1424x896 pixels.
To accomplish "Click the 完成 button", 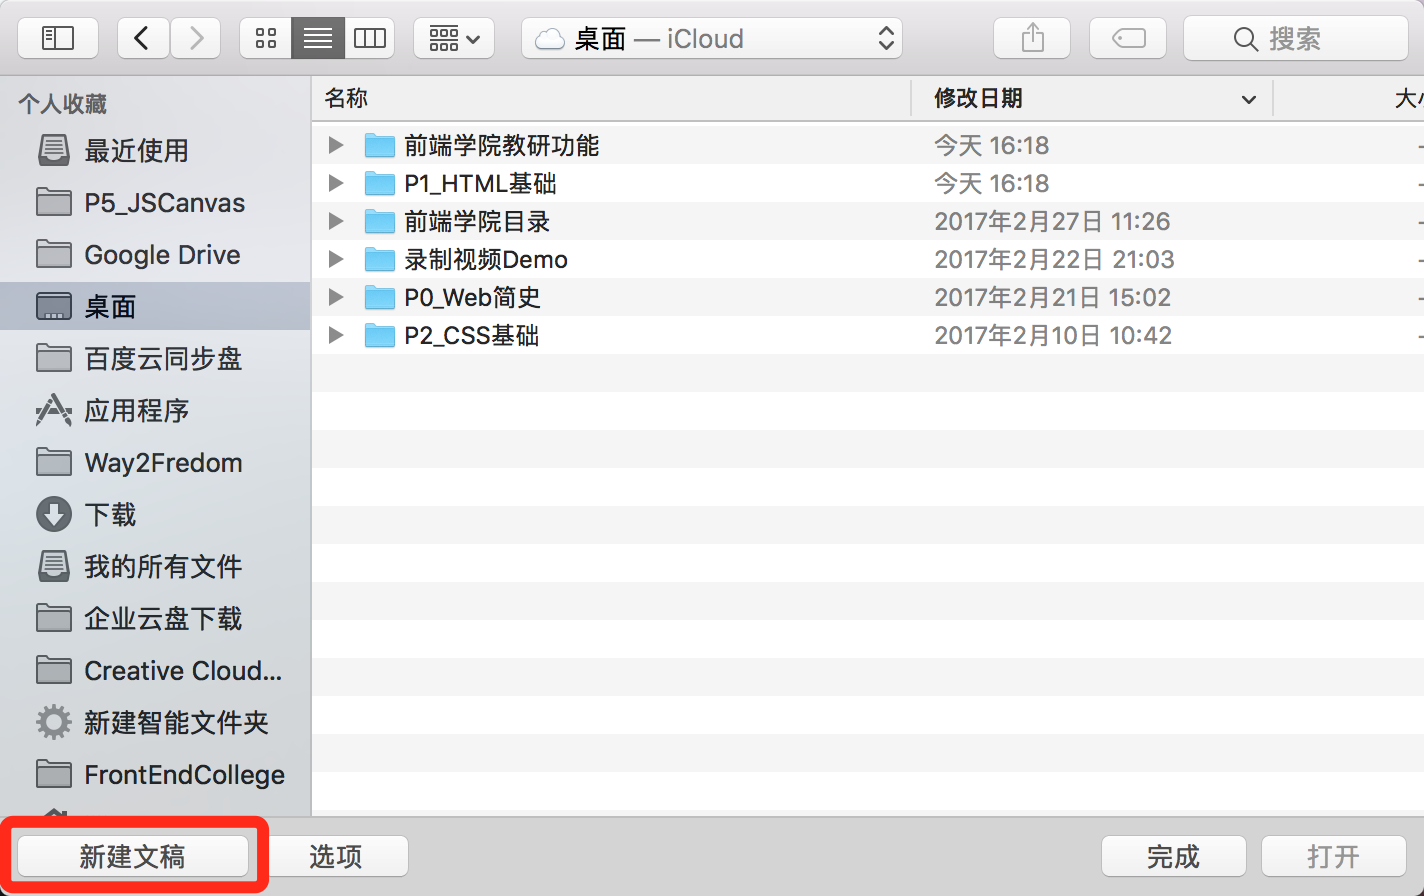I will 1173,857.
